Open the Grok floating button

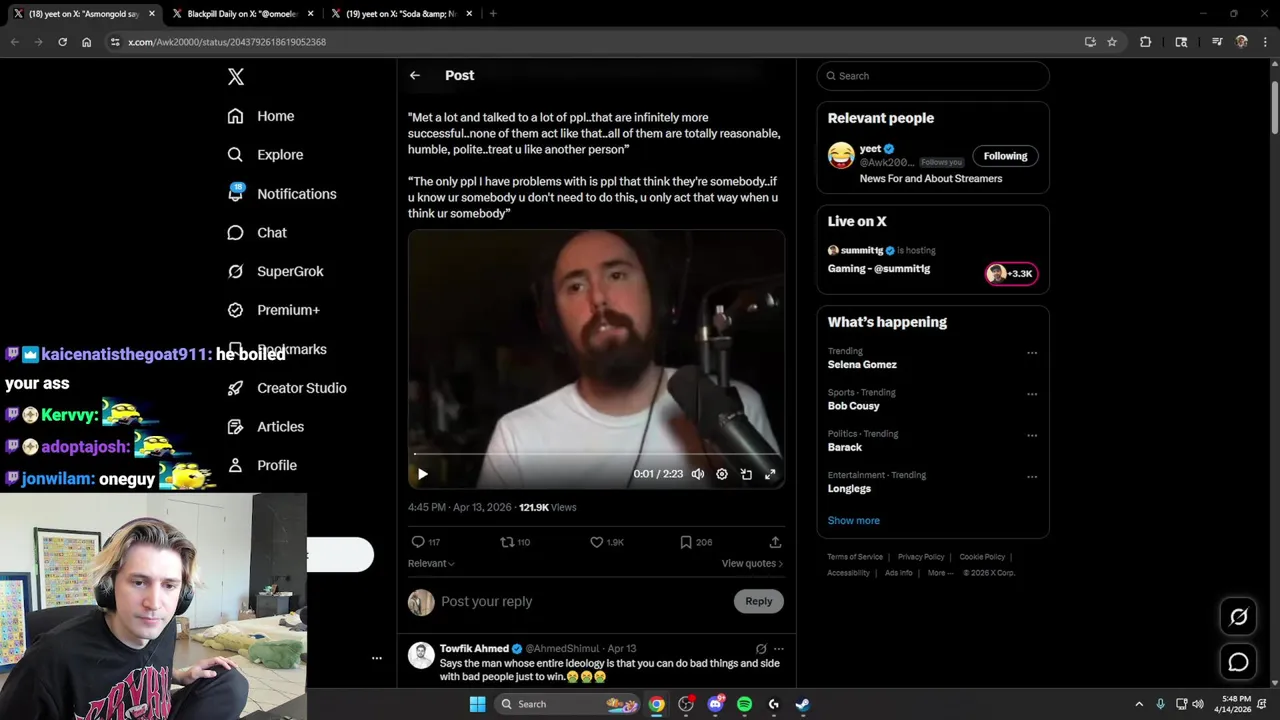click(1238, 617)
